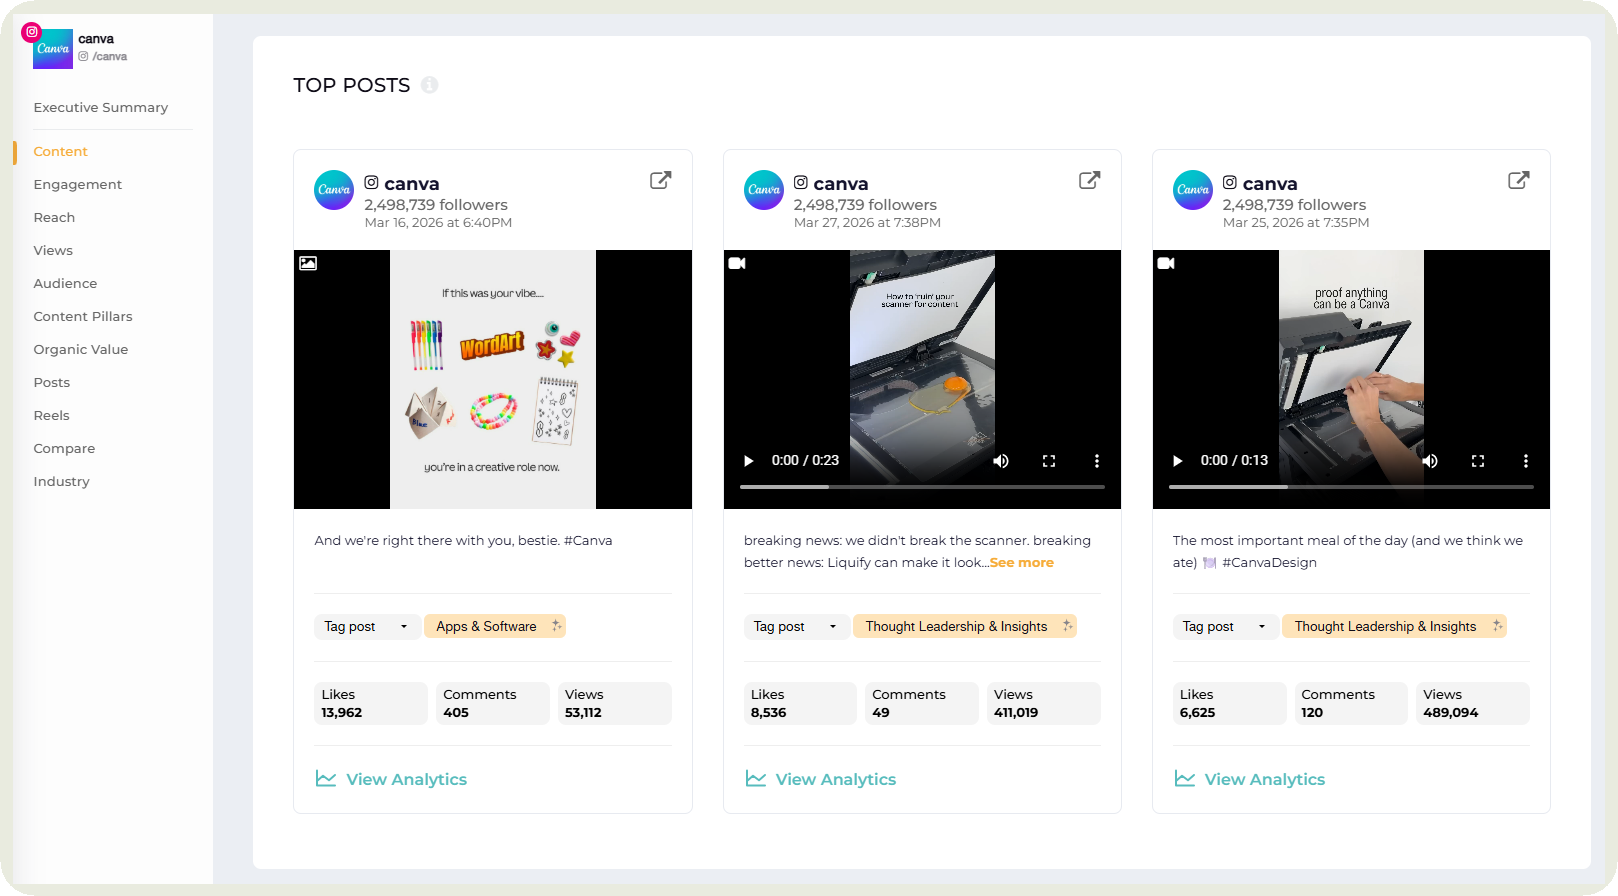Open the Reach section

pos(54,217)
